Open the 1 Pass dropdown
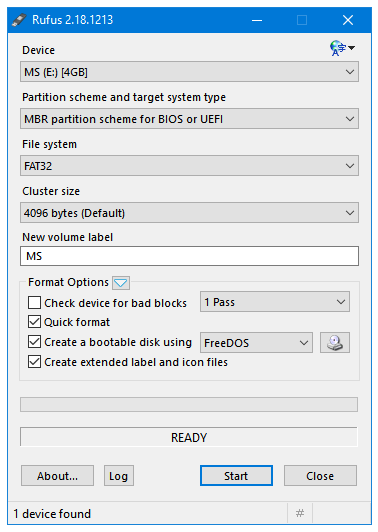The width and height of the screenshot is (378, 532). [275, 302]
